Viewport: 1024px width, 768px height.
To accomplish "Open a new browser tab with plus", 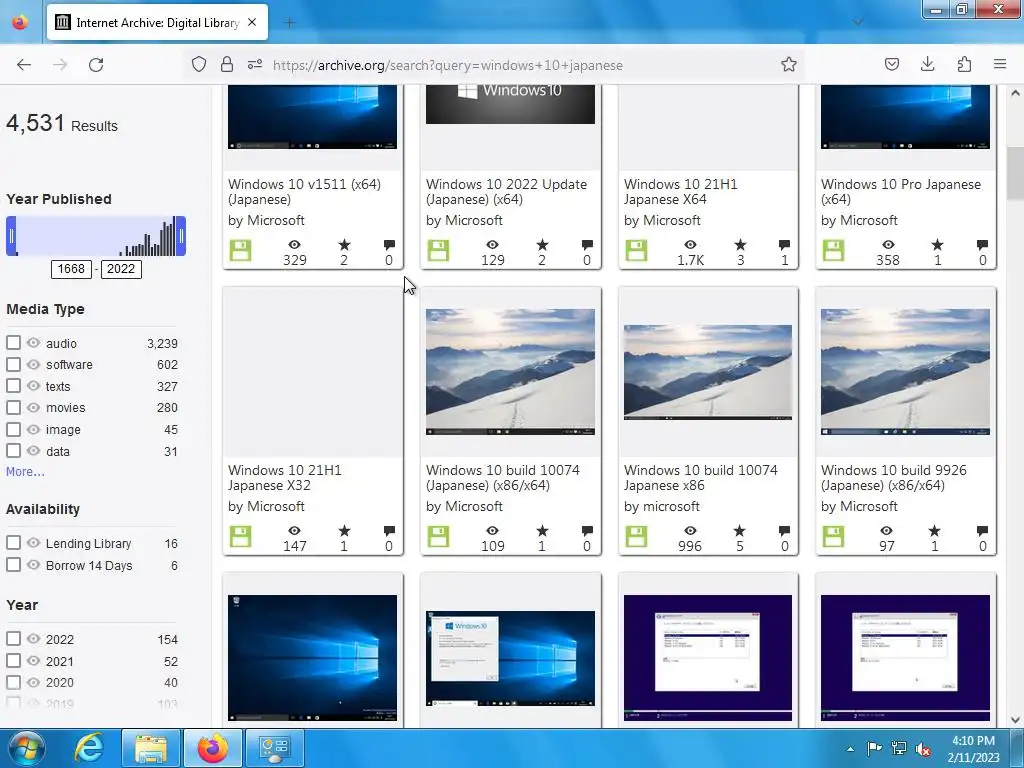I will 289,23.
